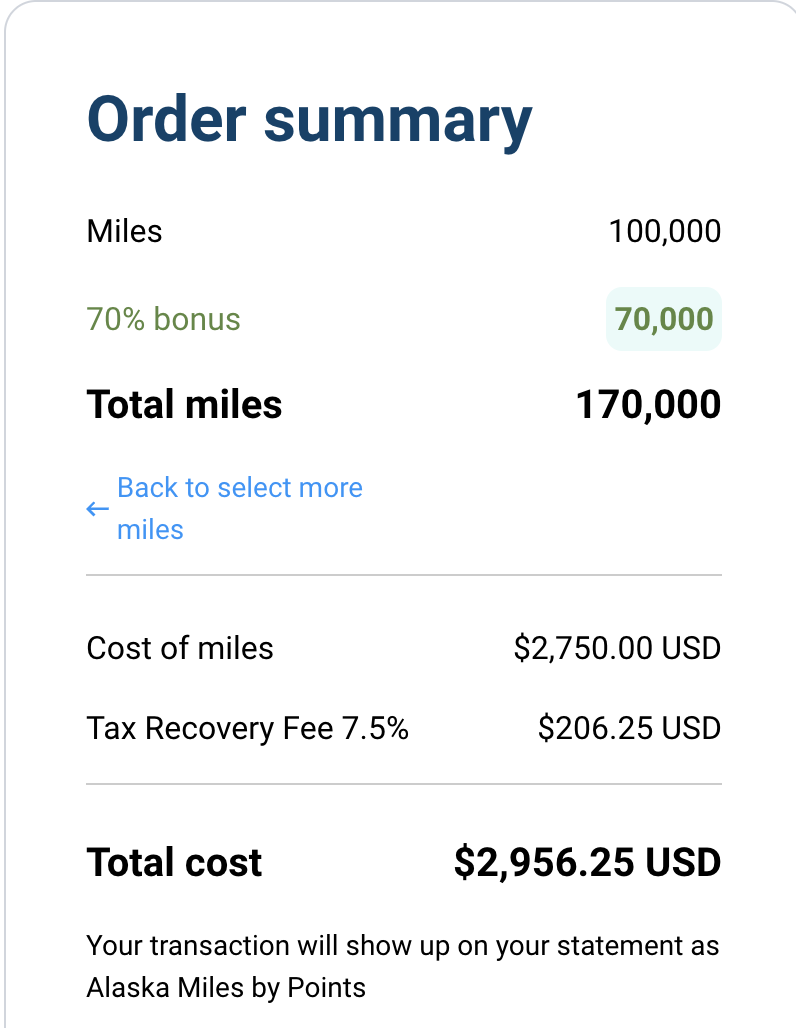Click the $206.25 USD tax amount
Image resolution: width=796 pixels, height=1028 pixels.
[629, 728]
